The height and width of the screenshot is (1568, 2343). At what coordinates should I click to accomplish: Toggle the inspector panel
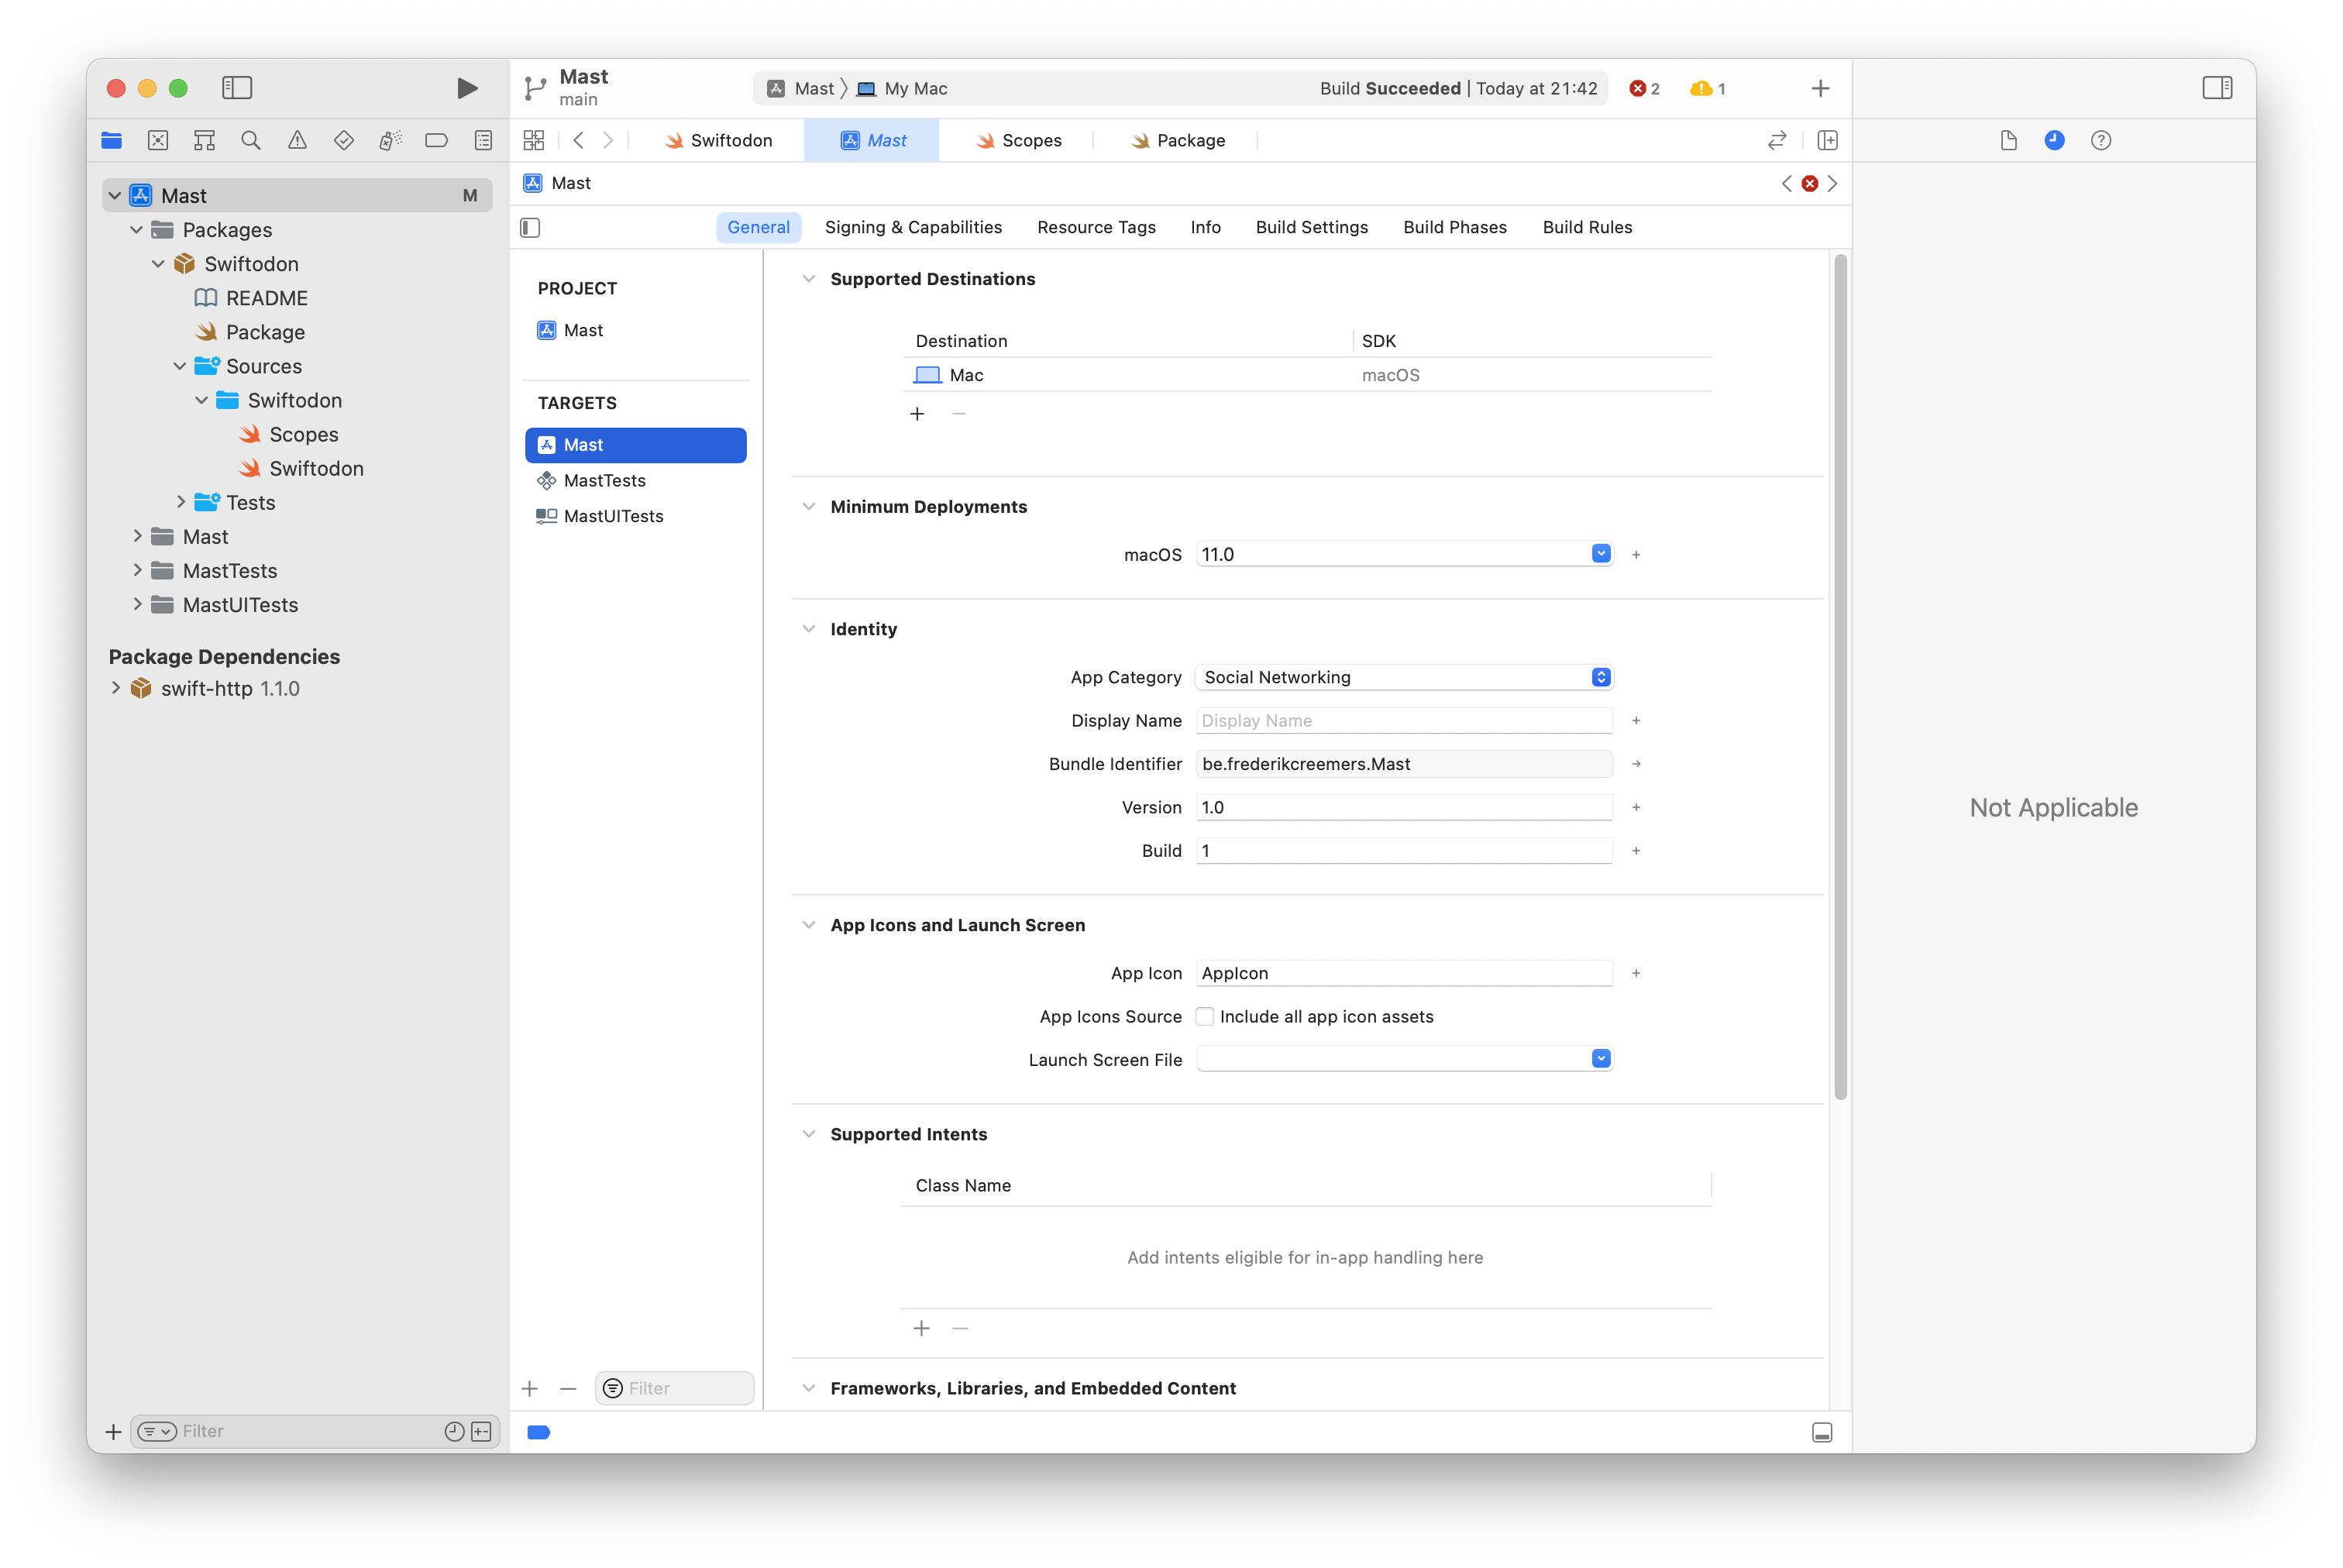2217,88
